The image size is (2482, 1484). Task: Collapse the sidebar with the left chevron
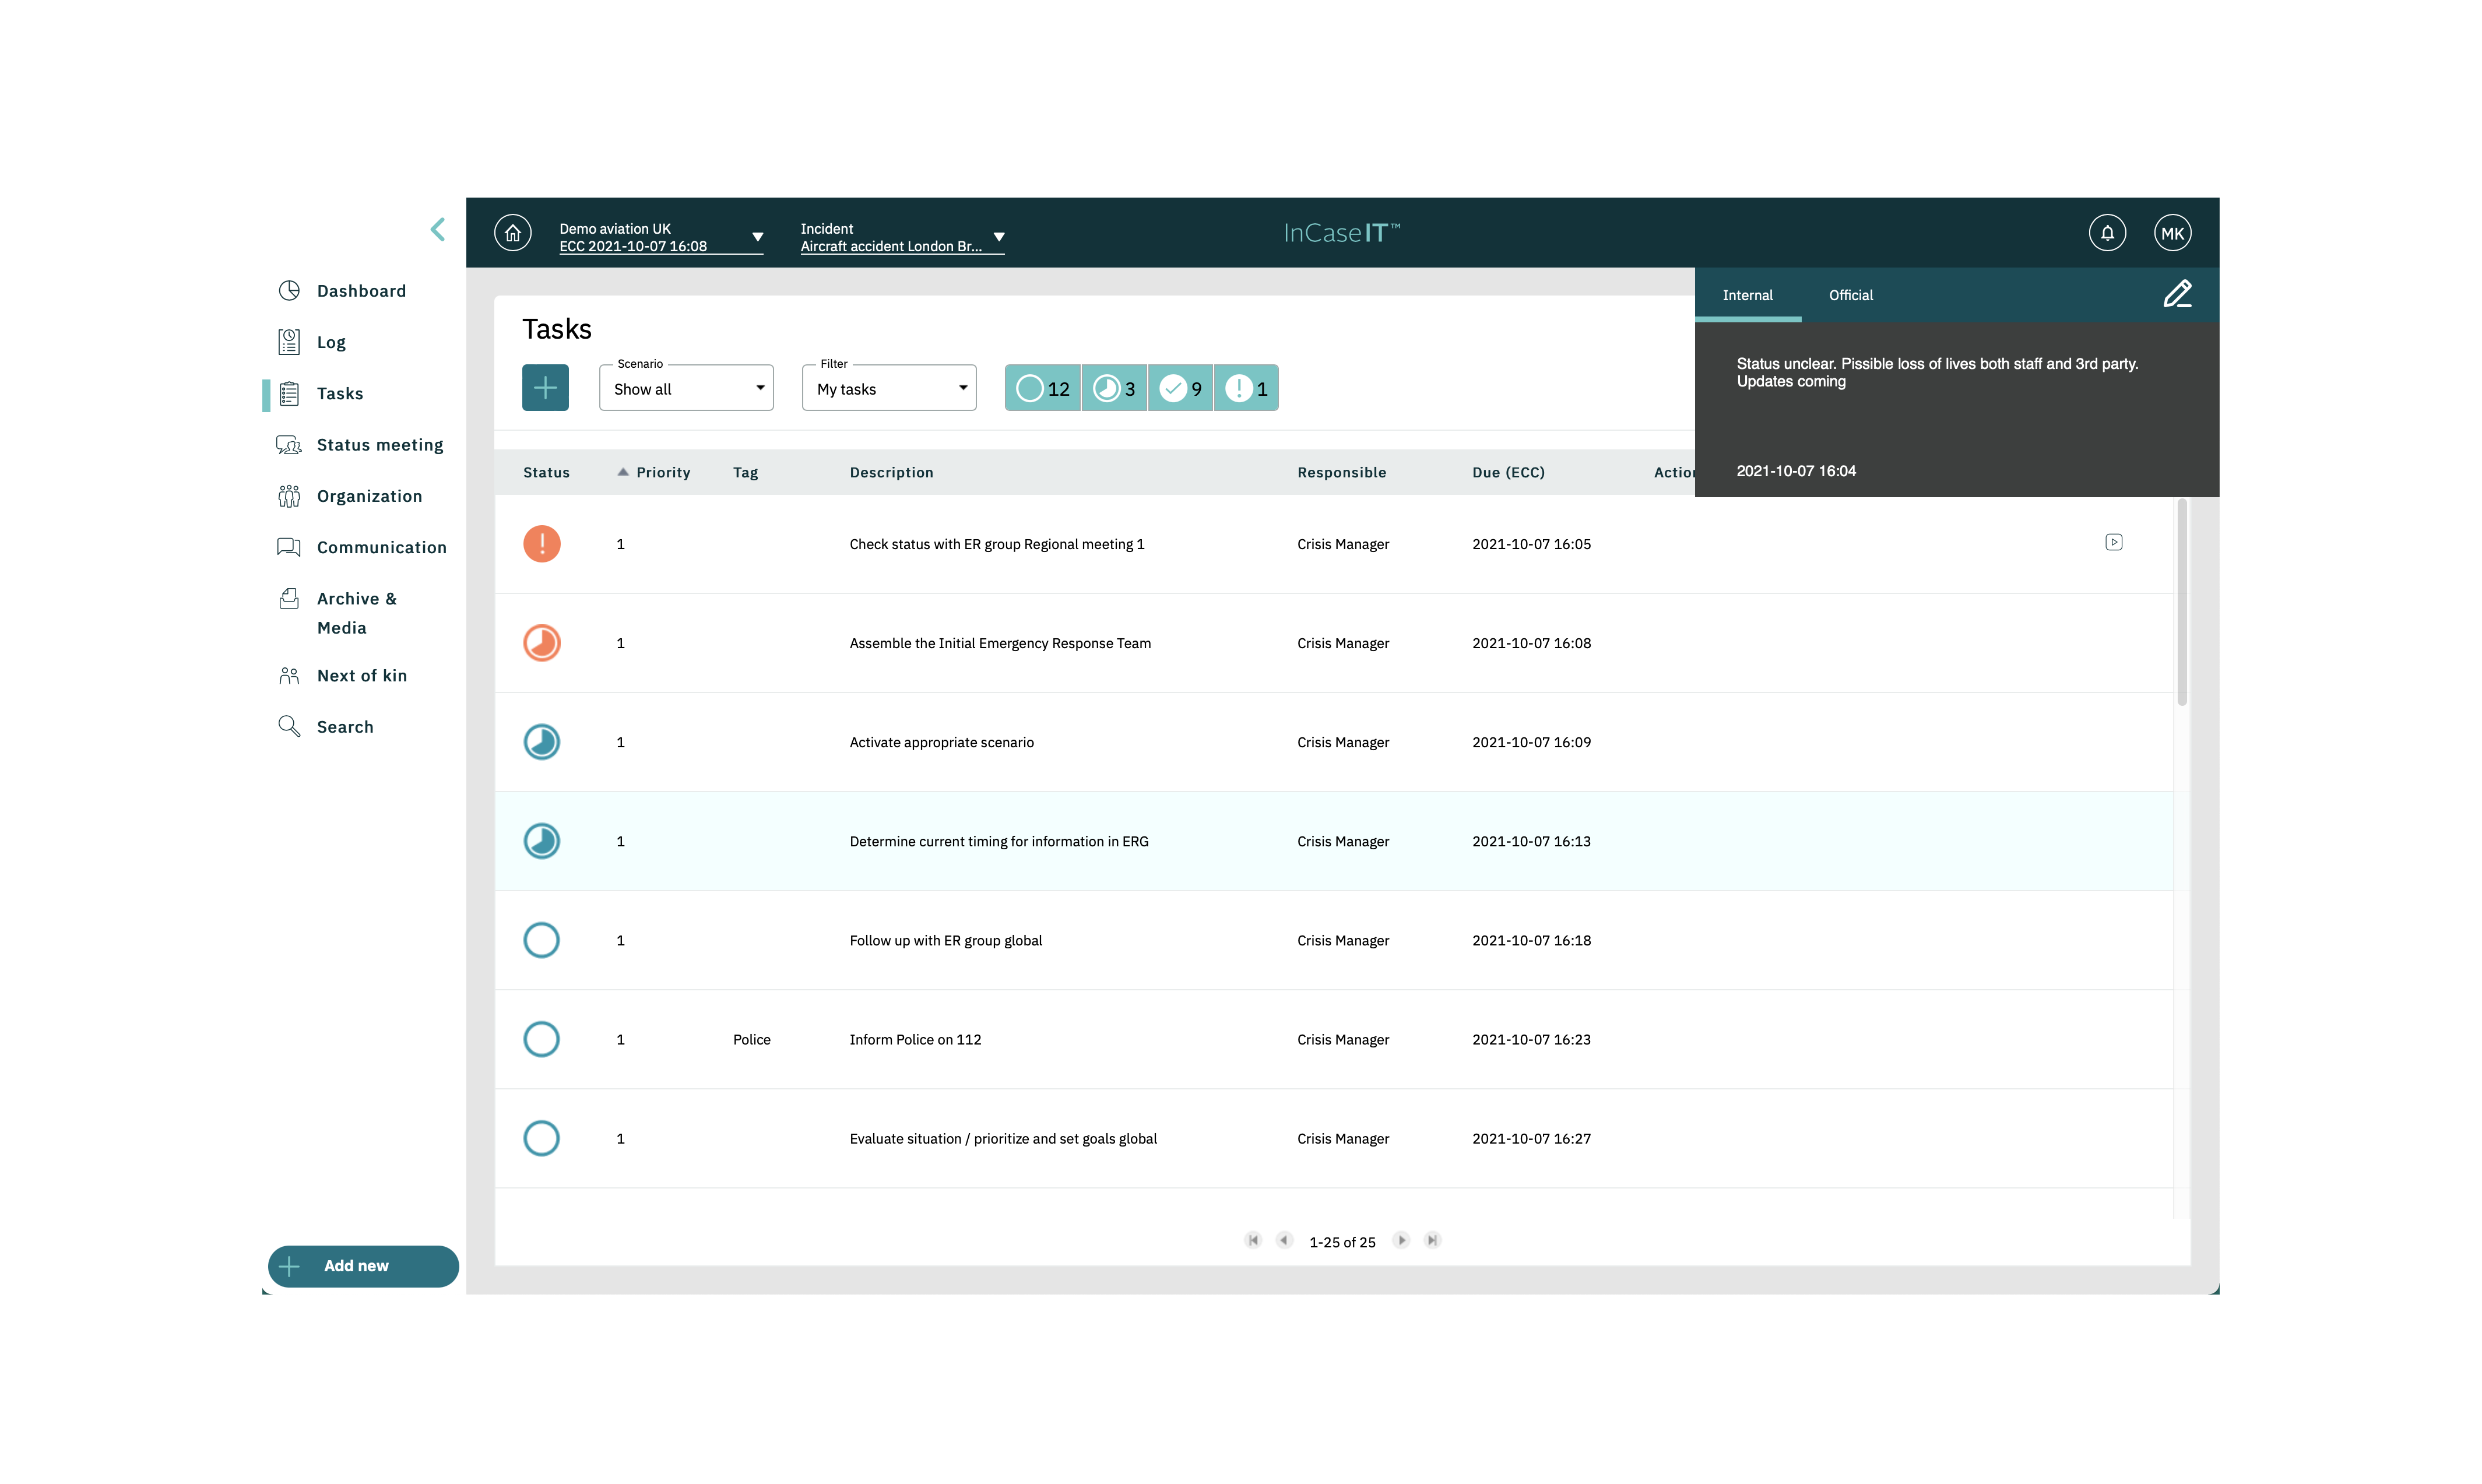(438, 230)
